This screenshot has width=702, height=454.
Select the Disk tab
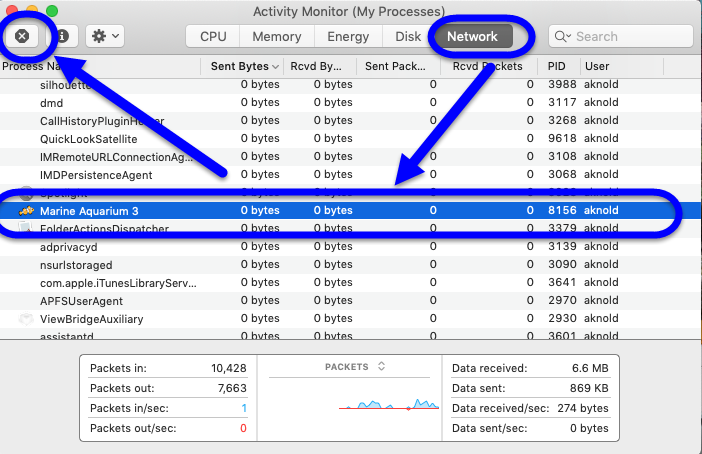[x=407, y=37]
